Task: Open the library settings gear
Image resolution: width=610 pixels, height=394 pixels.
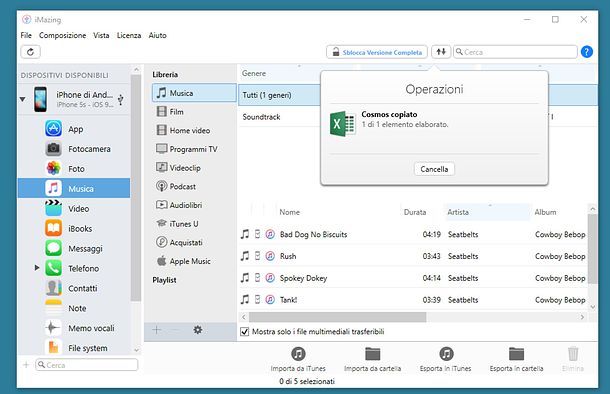Action: [198, 330]
